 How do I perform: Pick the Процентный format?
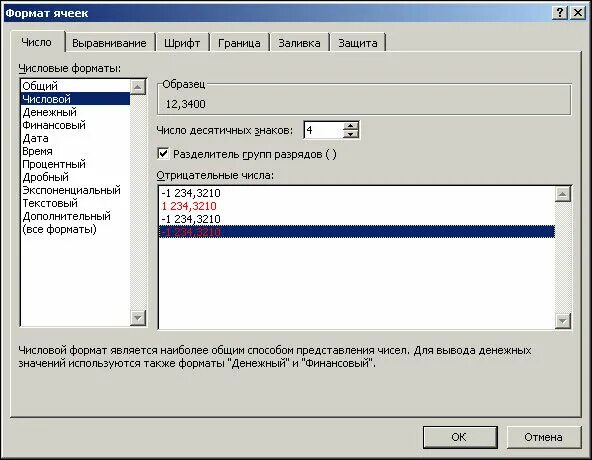point(76,164)
